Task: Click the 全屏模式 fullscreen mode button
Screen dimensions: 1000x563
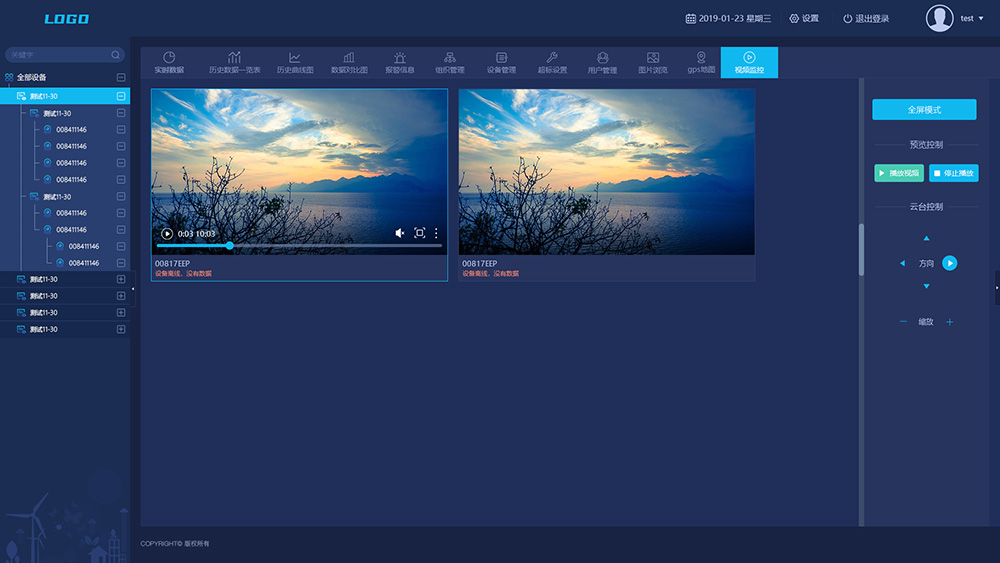Action: pyautogui.click(x=924, y=110)
